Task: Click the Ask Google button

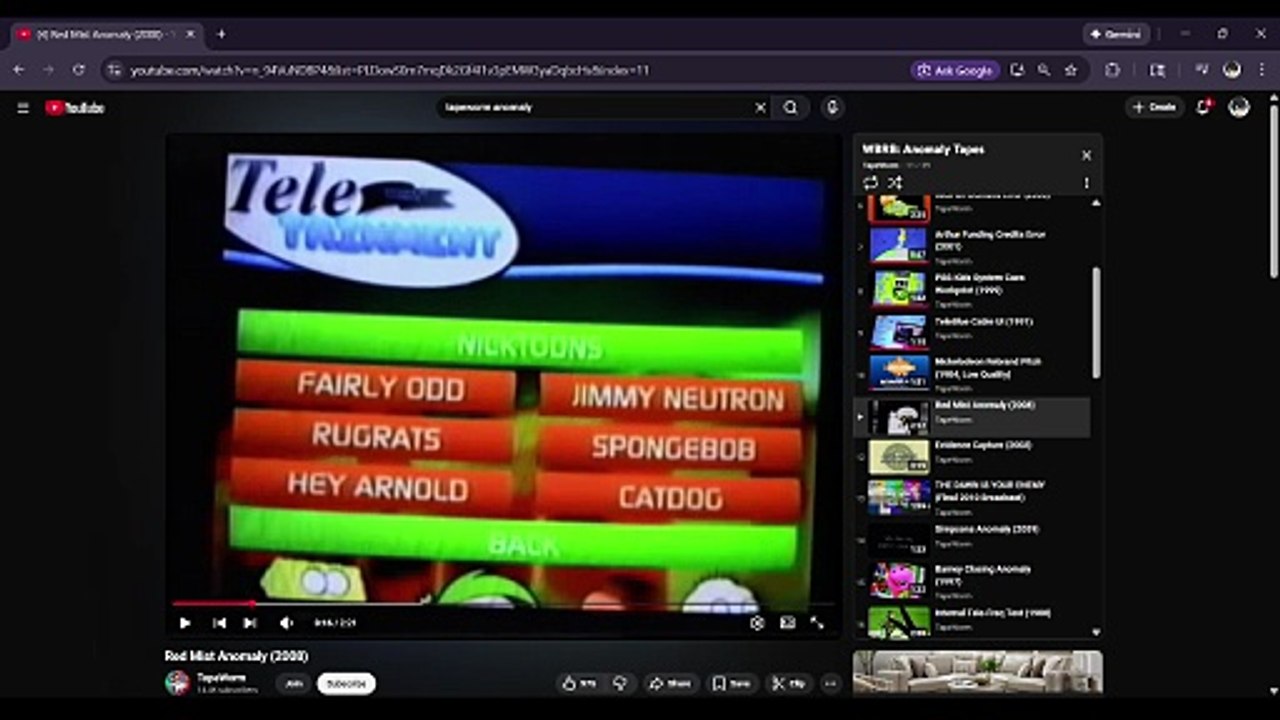Action: coord(955,70)
